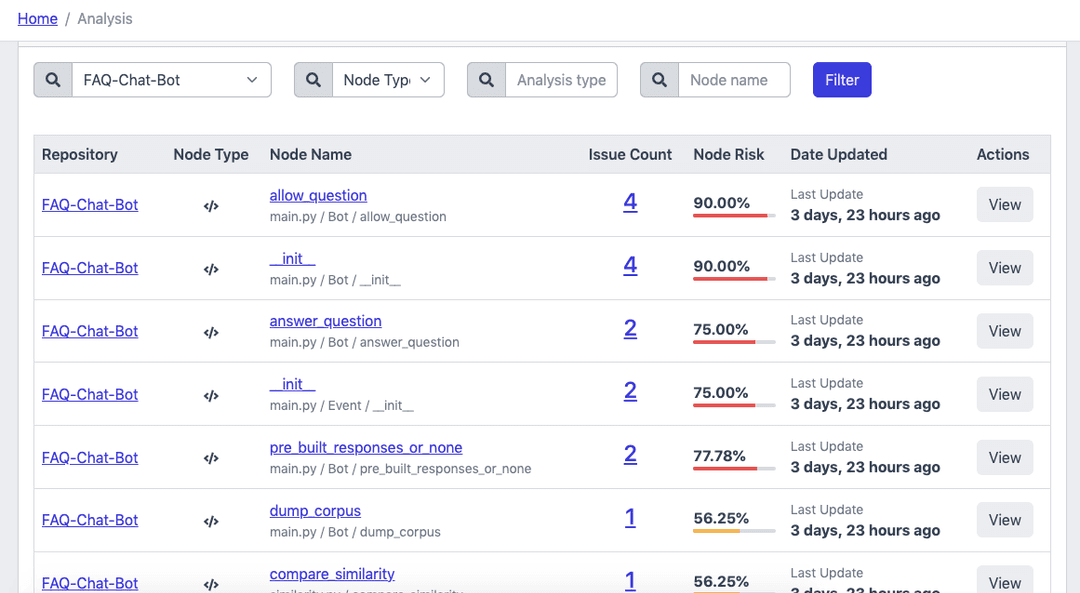Open the FAQ-Chat-Bot repository dropdown

[x=171, y=80]
